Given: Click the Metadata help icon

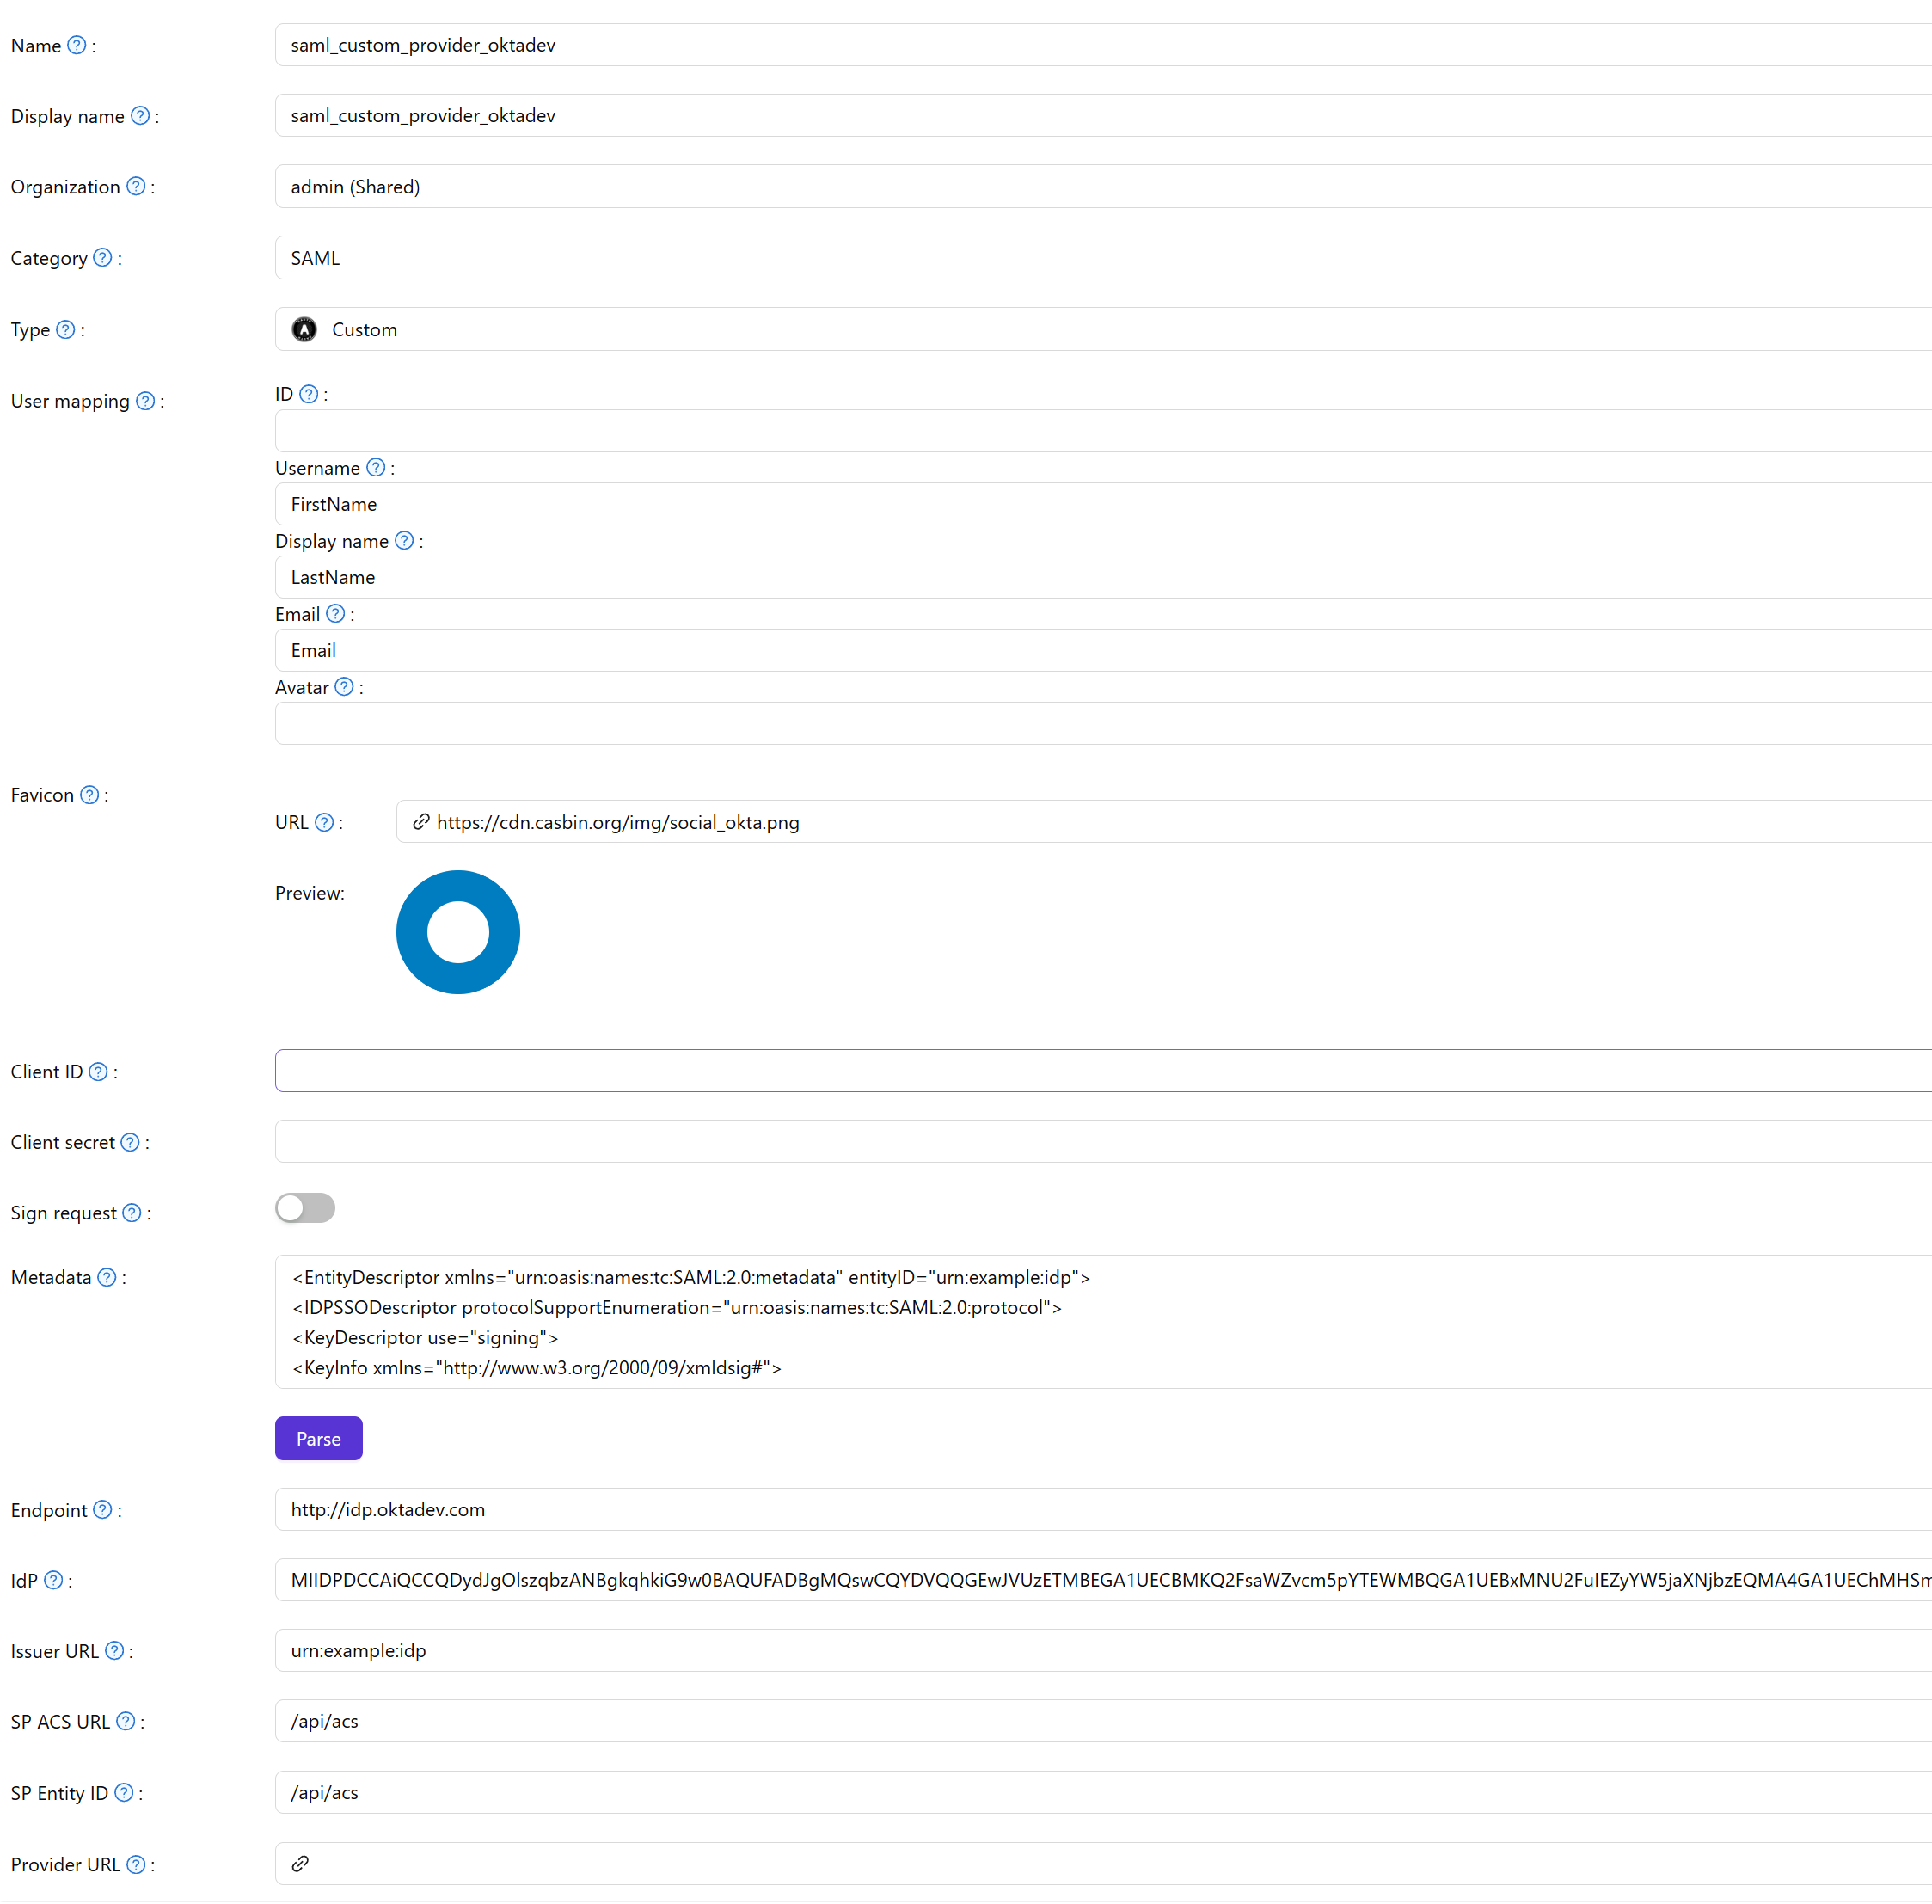Looking at the screenshot, I should (106, 1277).
